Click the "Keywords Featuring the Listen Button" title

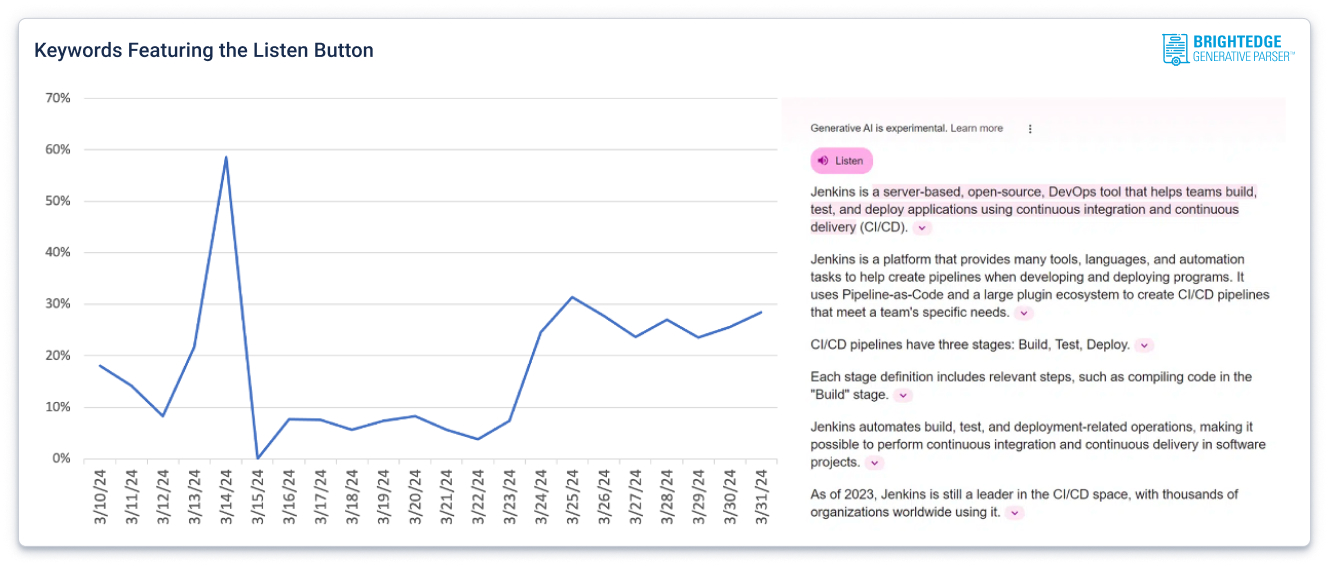point(204,50)
